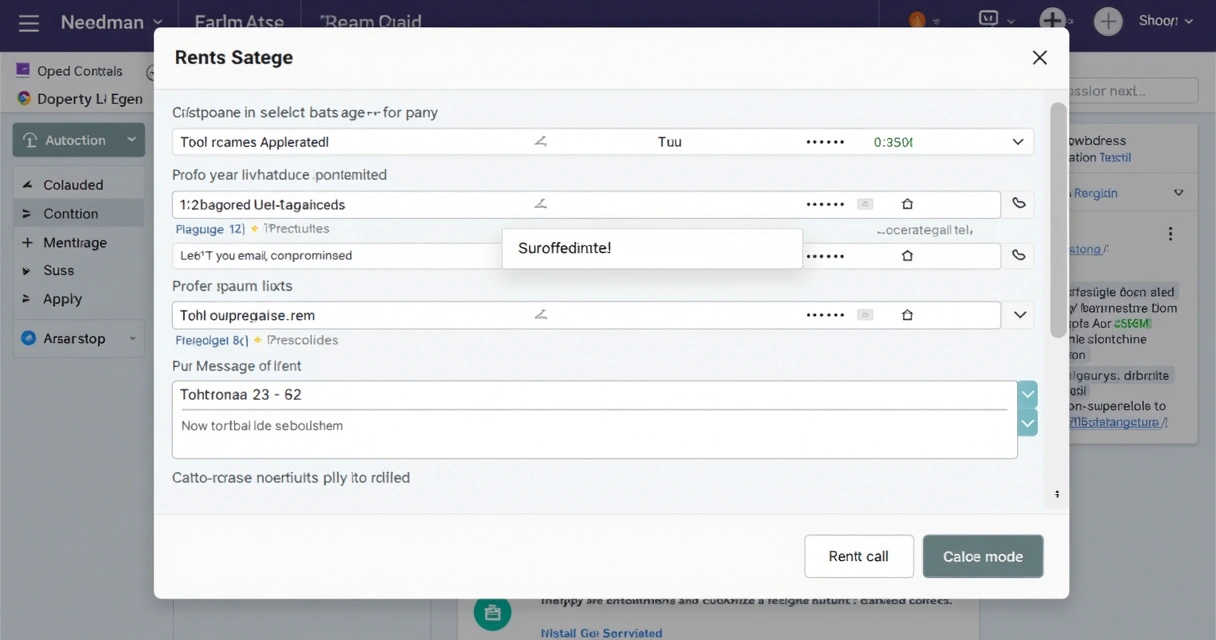Viewport: 1216px width, 640px height.
Task: Click the teal dropdown beside Tohtronaa 23 - 62
Action: pos(1028,394)
